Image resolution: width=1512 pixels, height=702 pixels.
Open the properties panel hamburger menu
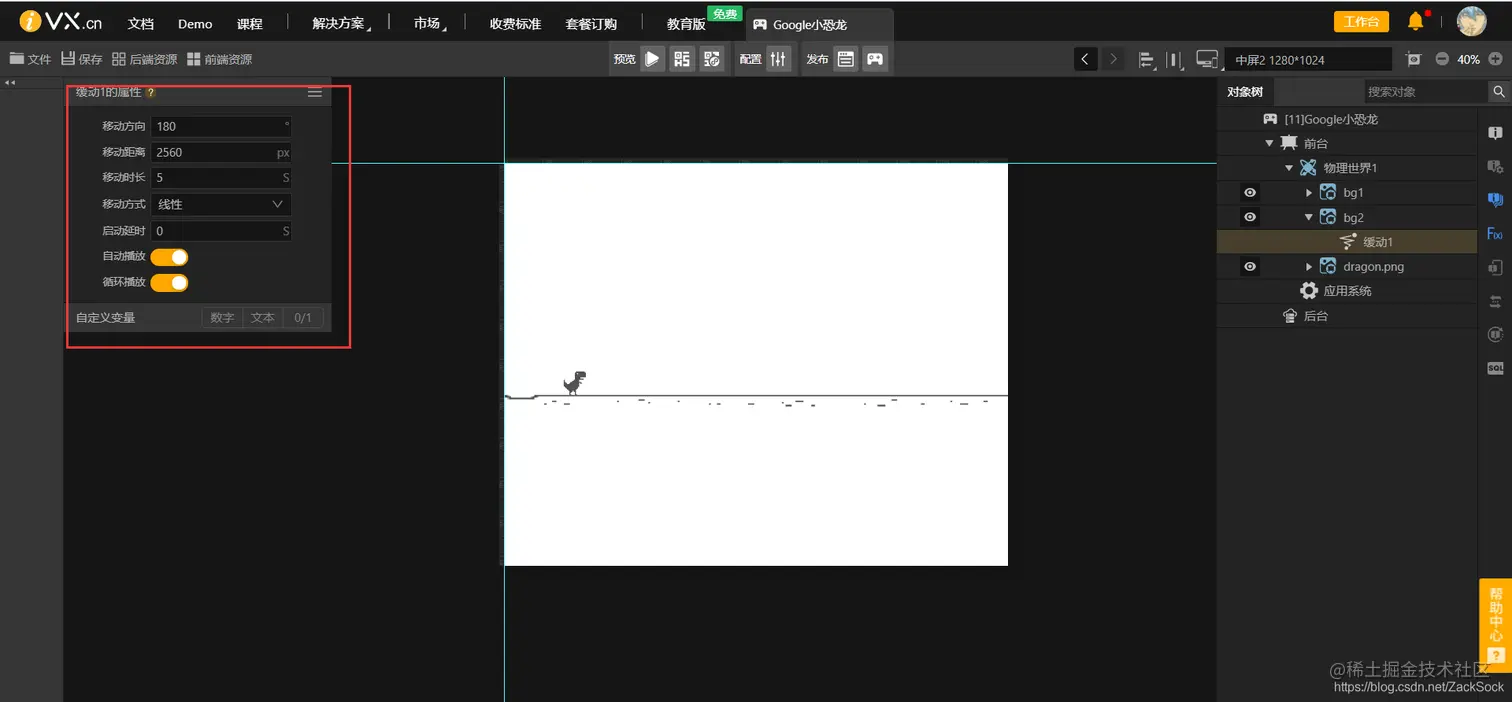[314, 92]
